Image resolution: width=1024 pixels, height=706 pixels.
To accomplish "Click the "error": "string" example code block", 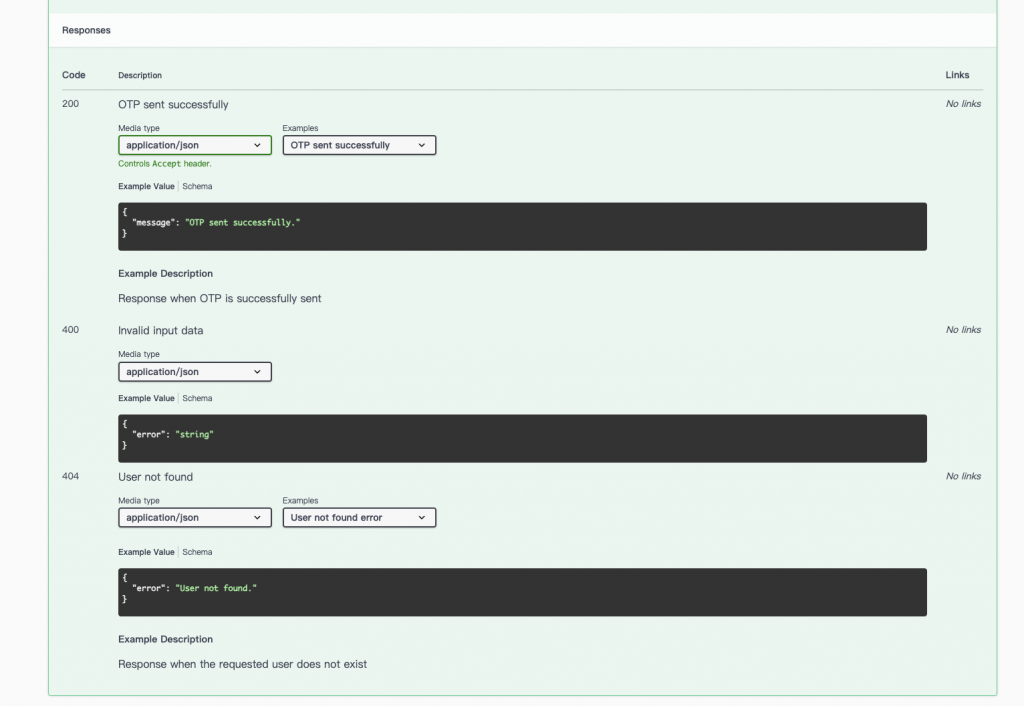I will point(522,438).
